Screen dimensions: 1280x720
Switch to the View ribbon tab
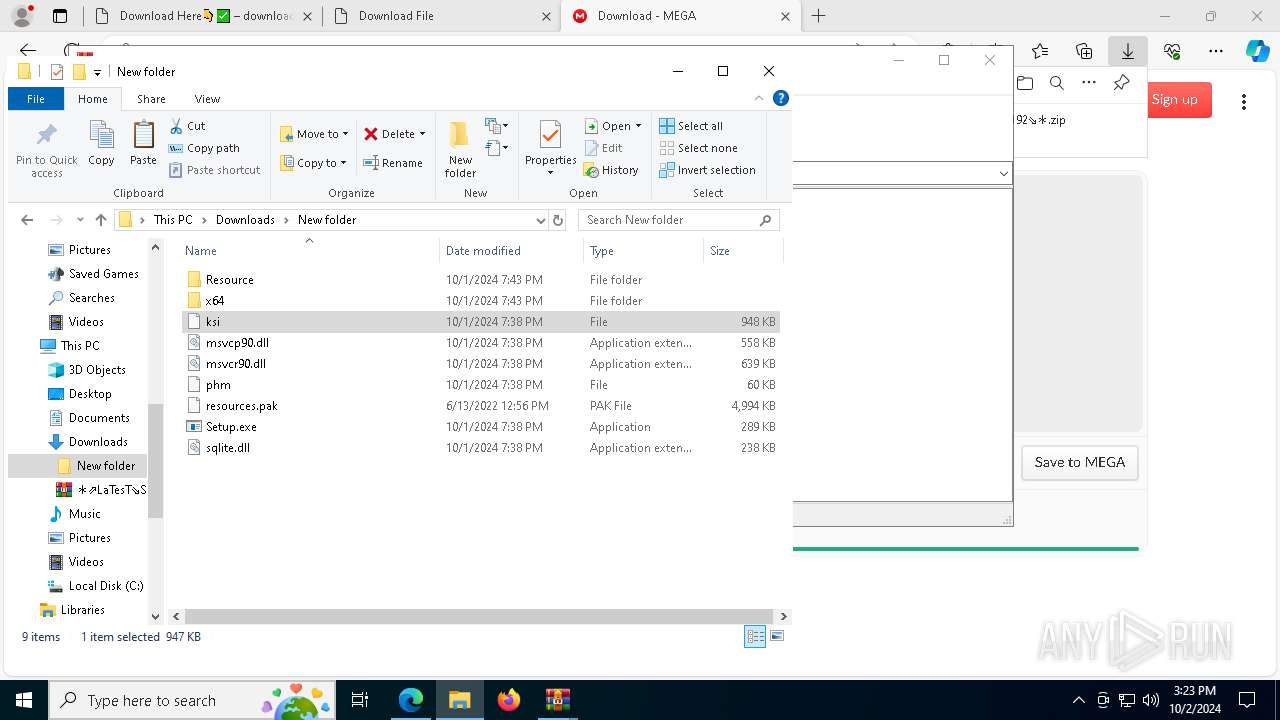207,99
